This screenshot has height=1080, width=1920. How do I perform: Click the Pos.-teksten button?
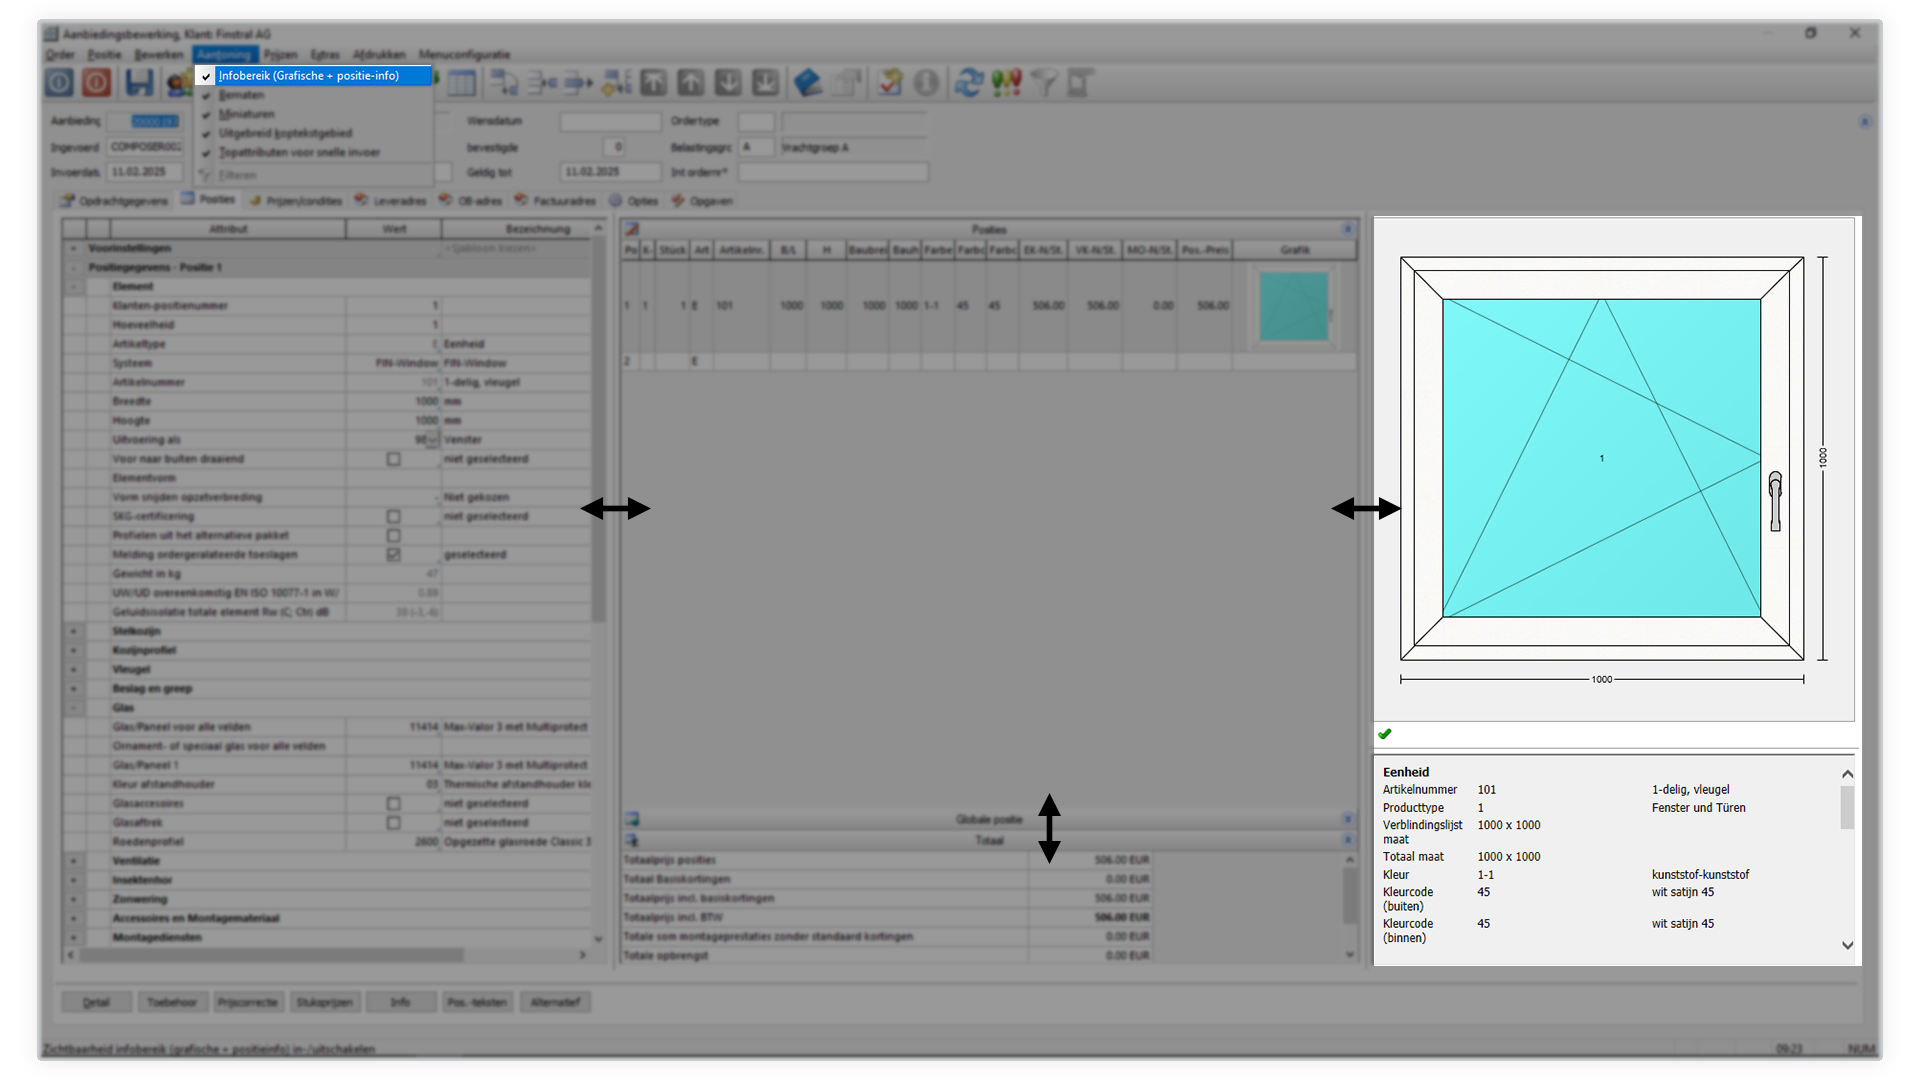pyautogui.click(x=477, y=1002)
